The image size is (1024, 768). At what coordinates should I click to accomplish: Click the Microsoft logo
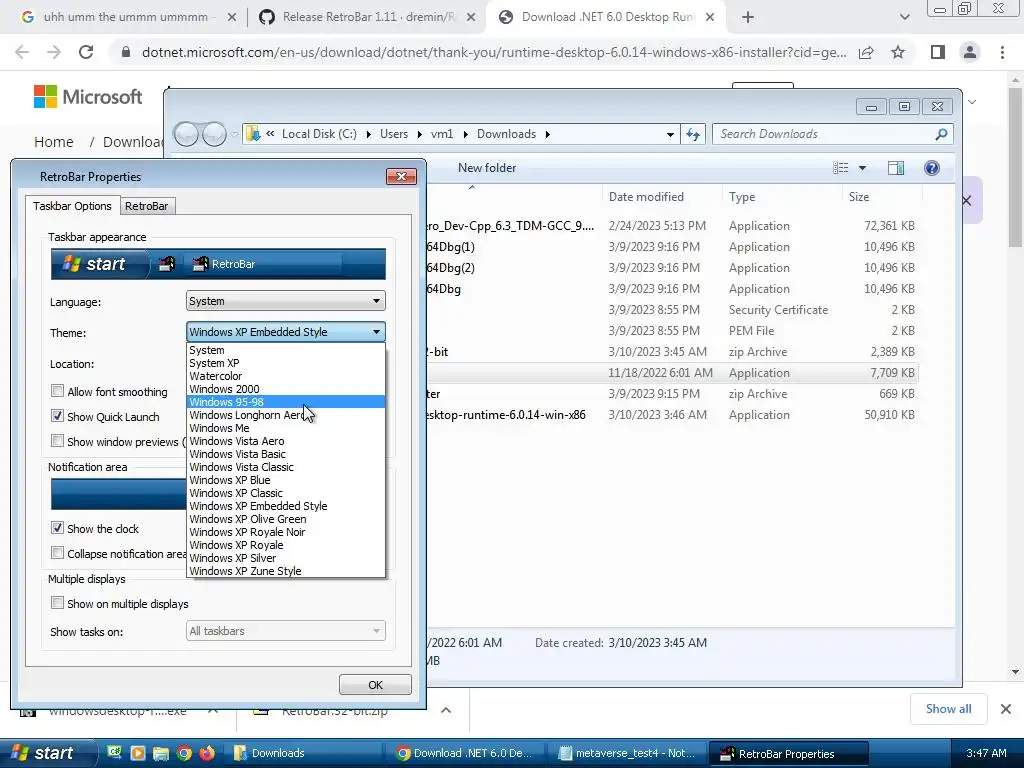(x=88, y=97)
